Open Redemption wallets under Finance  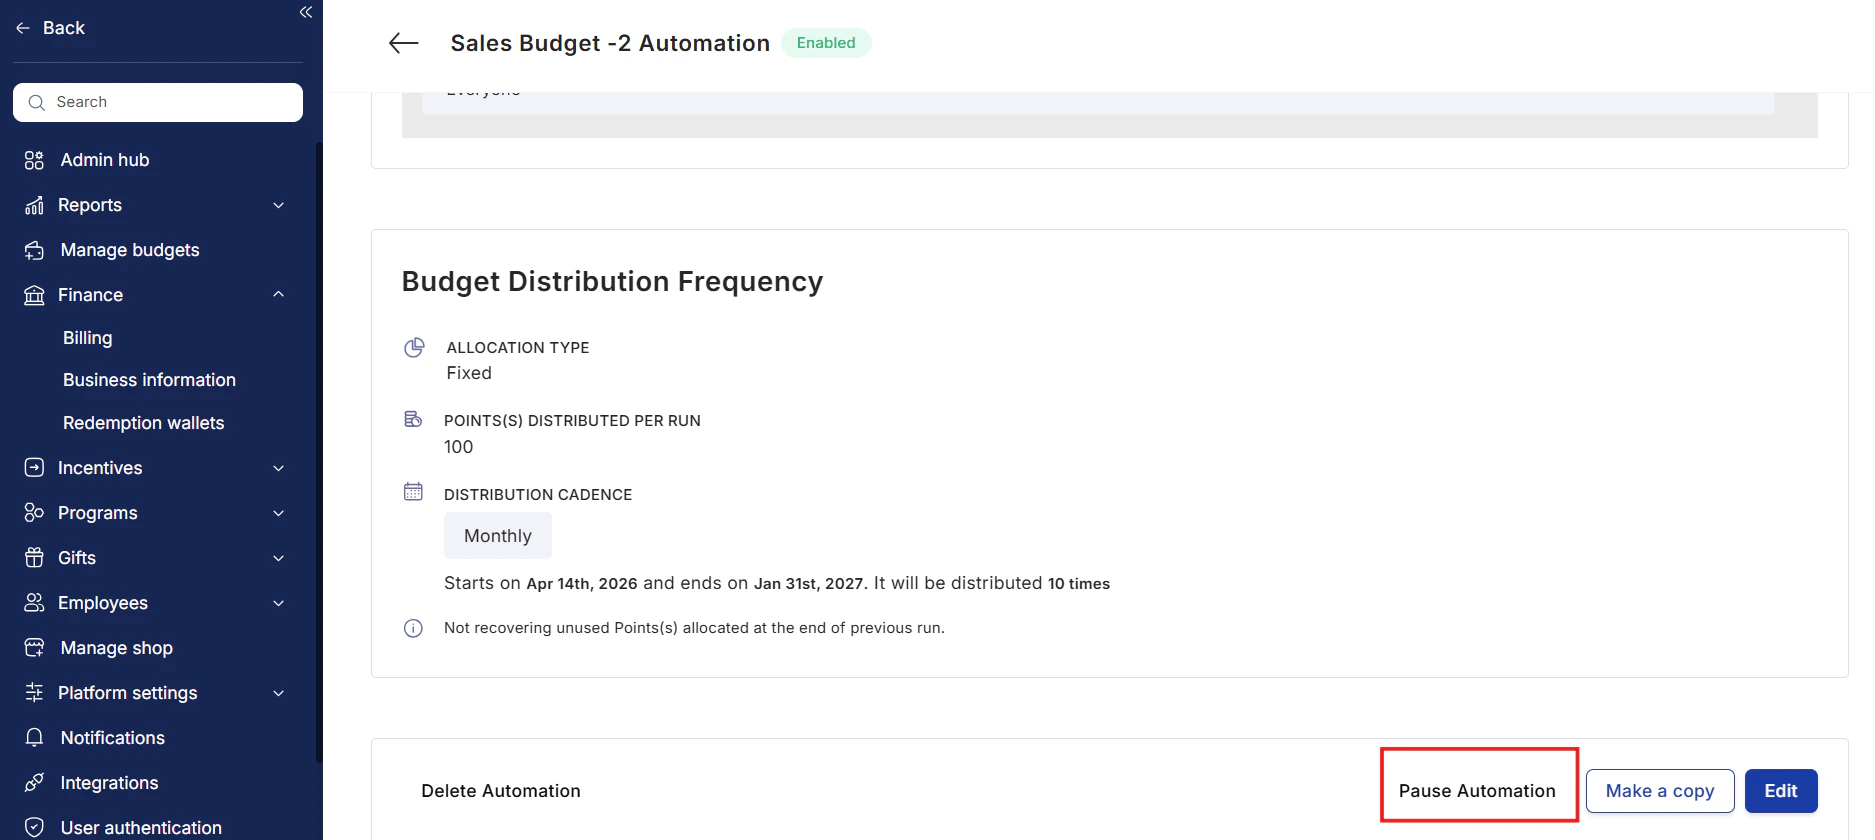pyautogui.click(x=144, y=423)
